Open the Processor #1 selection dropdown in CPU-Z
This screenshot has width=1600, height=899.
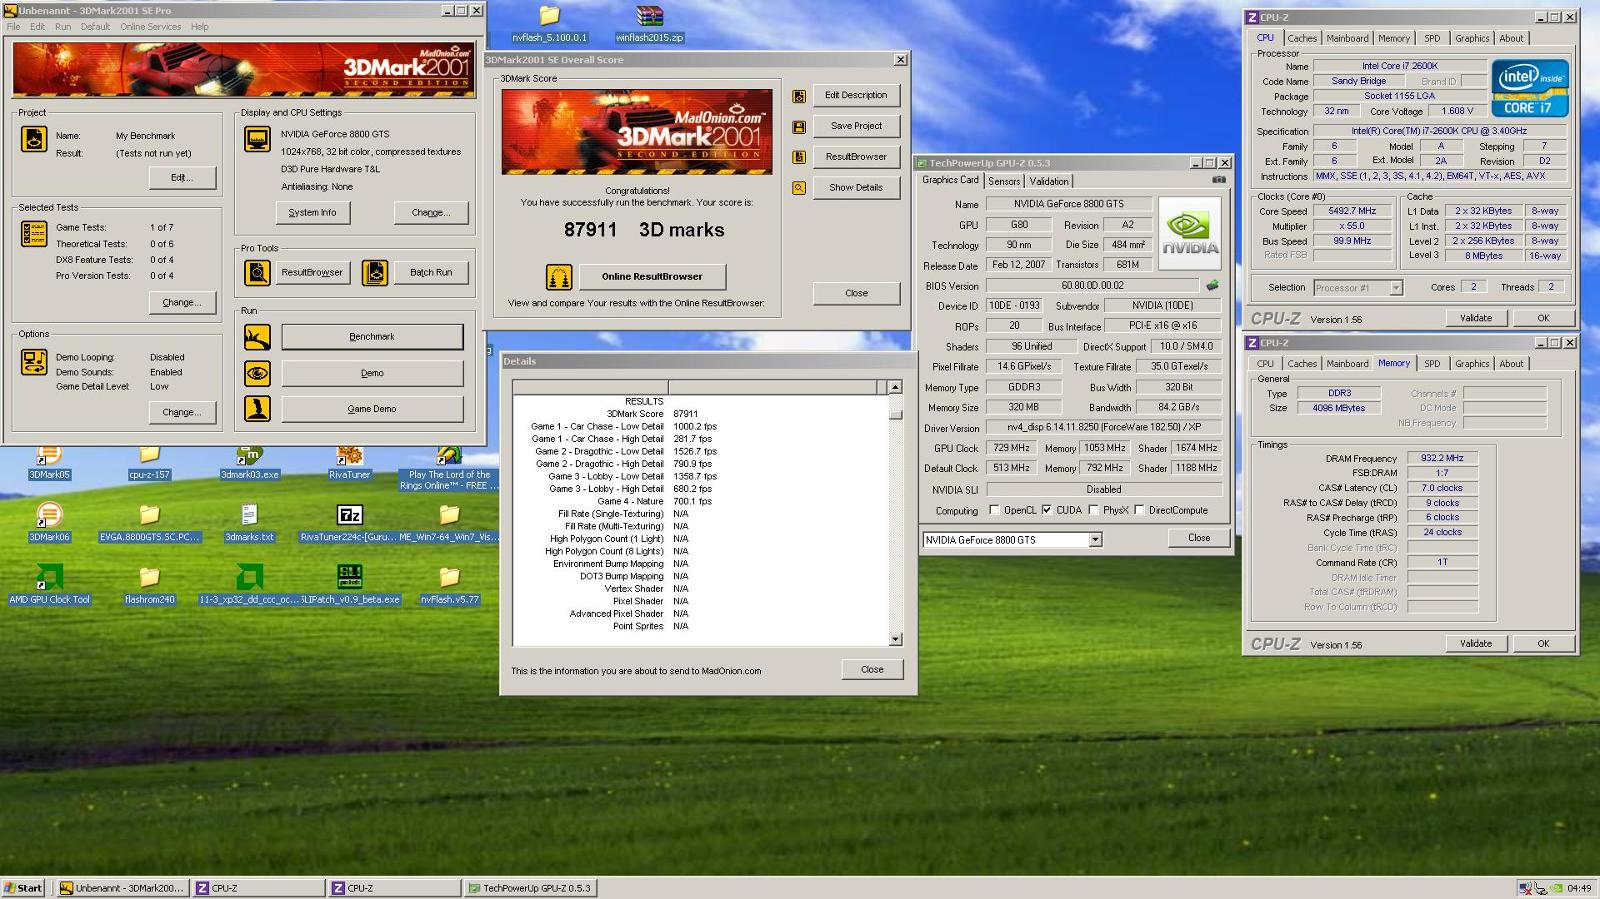[1396, 288]
